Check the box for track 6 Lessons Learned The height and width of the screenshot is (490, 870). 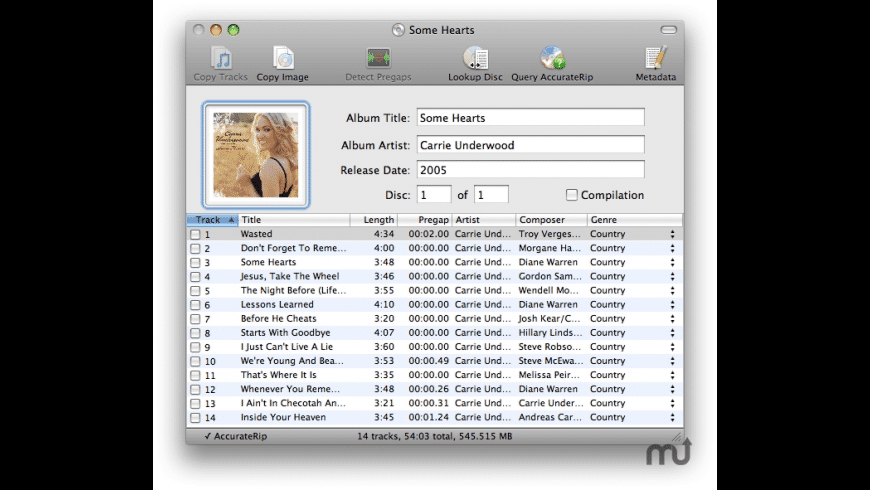195,305
